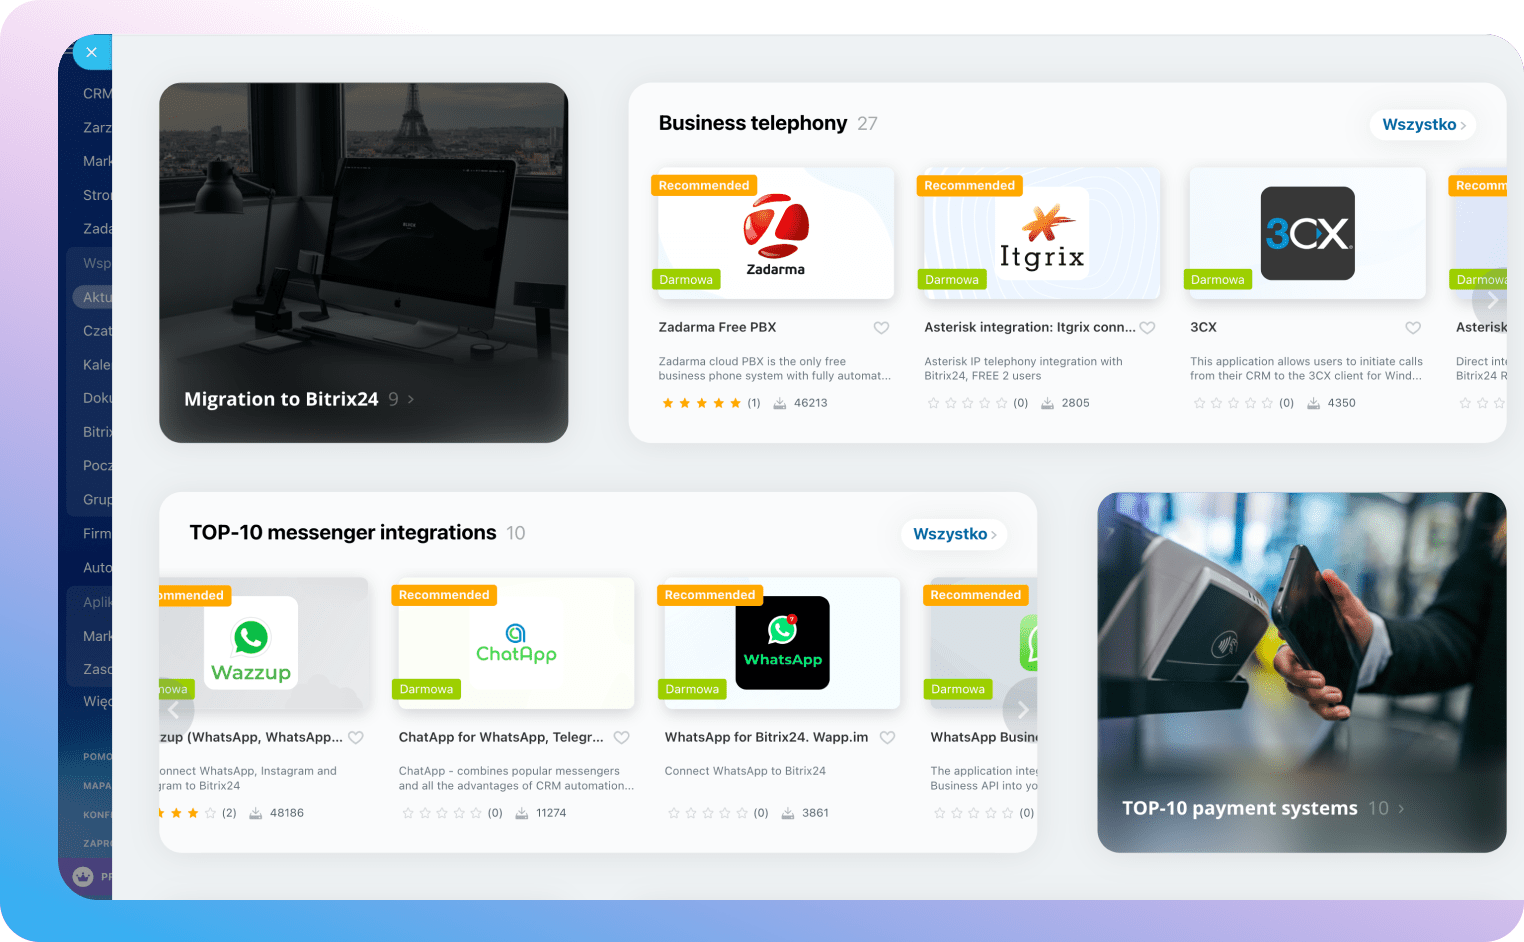
Task: Click left arrow in messenger carousel
Action: [174, 709]
